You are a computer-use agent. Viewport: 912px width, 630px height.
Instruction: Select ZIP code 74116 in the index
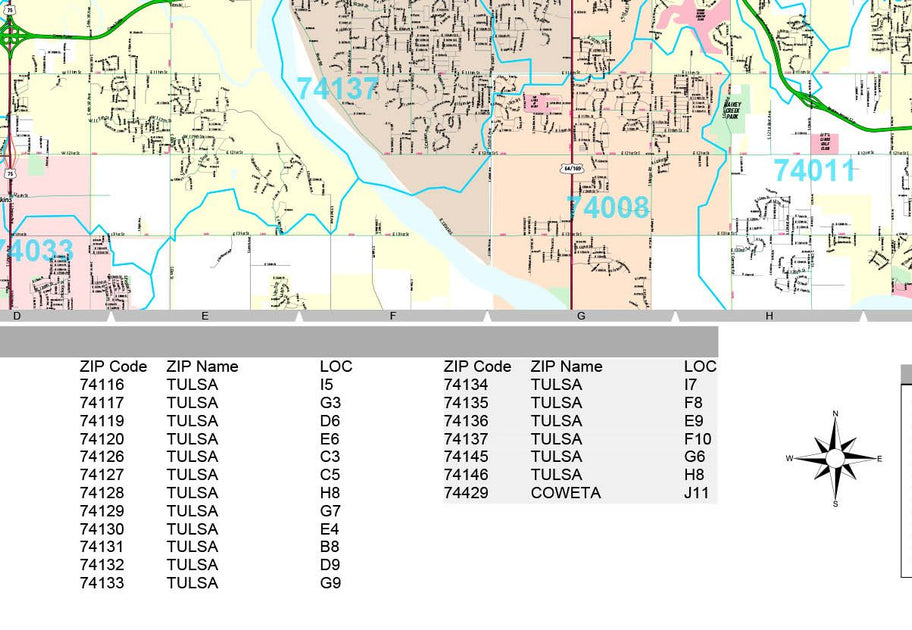[102, 385]
